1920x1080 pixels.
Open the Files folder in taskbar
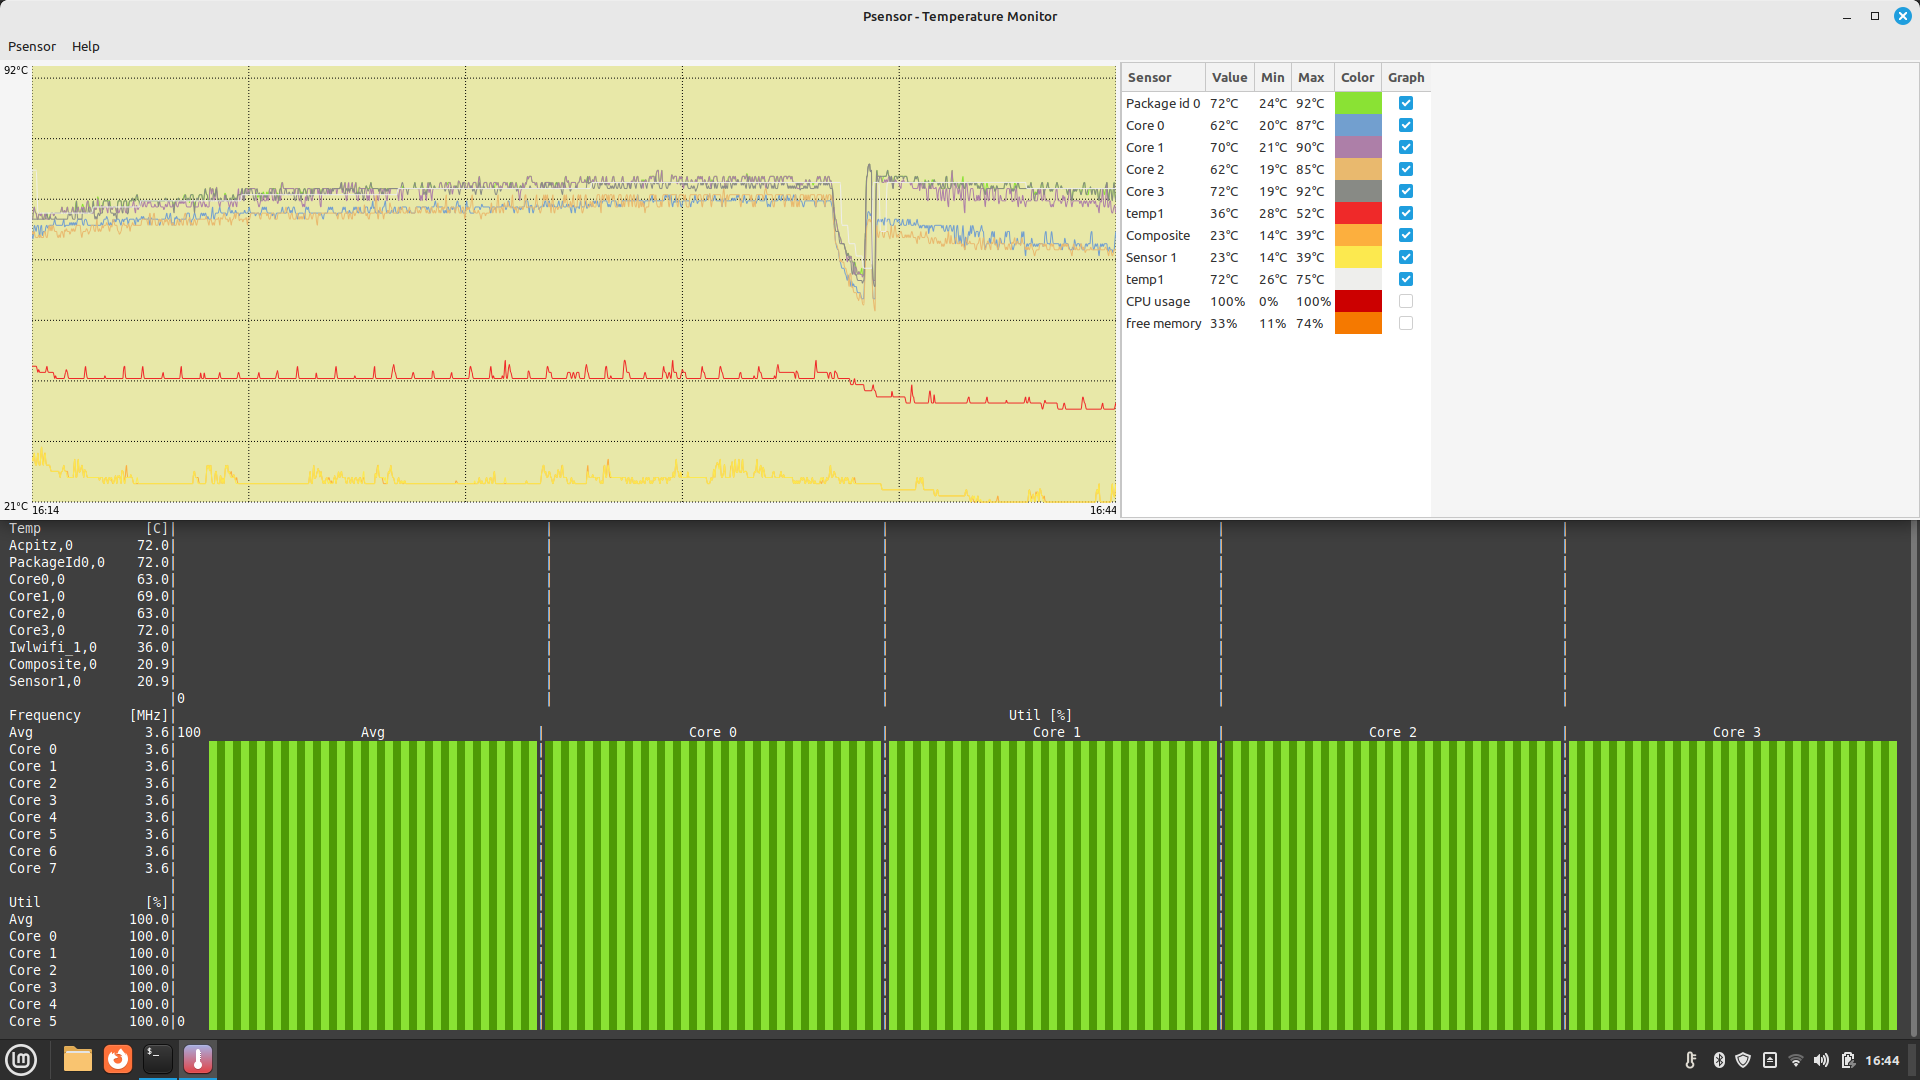tap(77, 1059)
